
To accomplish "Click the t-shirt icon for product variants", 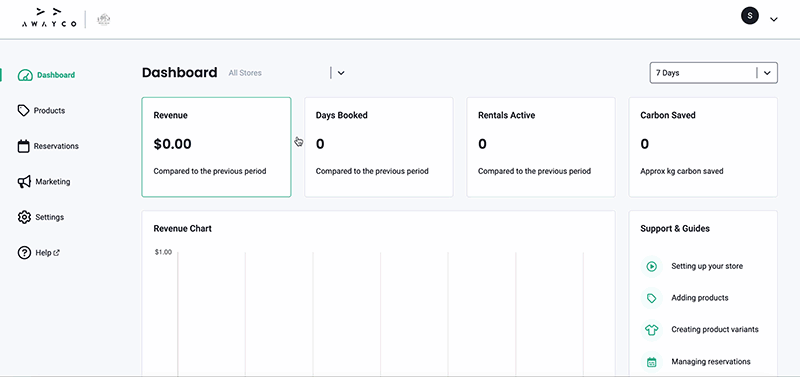I will tap(652, 330).
